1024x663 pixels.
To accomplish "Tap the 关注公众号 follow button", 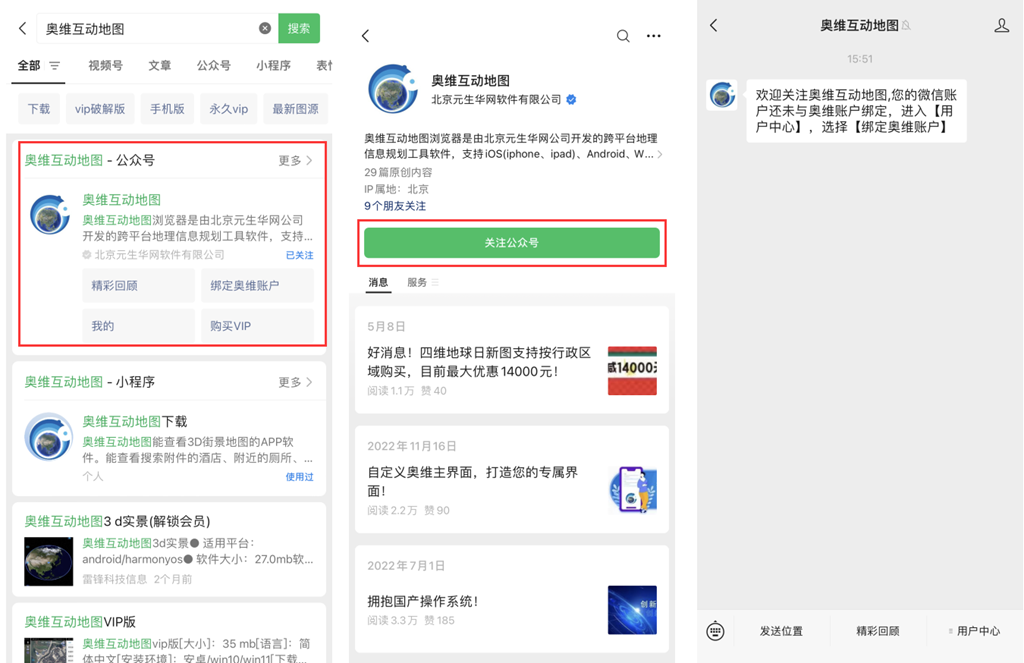I will click(512, 243).
